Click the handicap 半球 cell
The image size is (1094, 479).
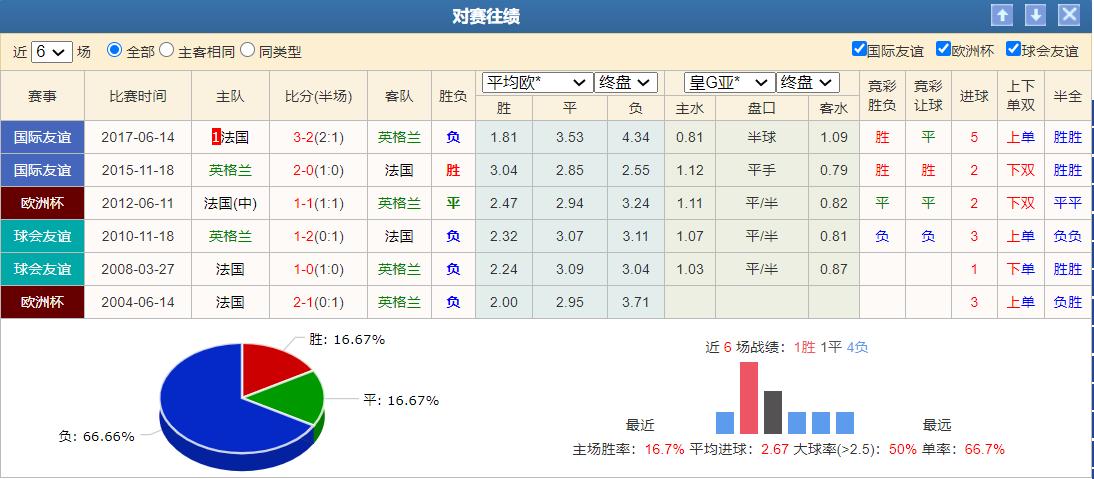coord(761,137)
